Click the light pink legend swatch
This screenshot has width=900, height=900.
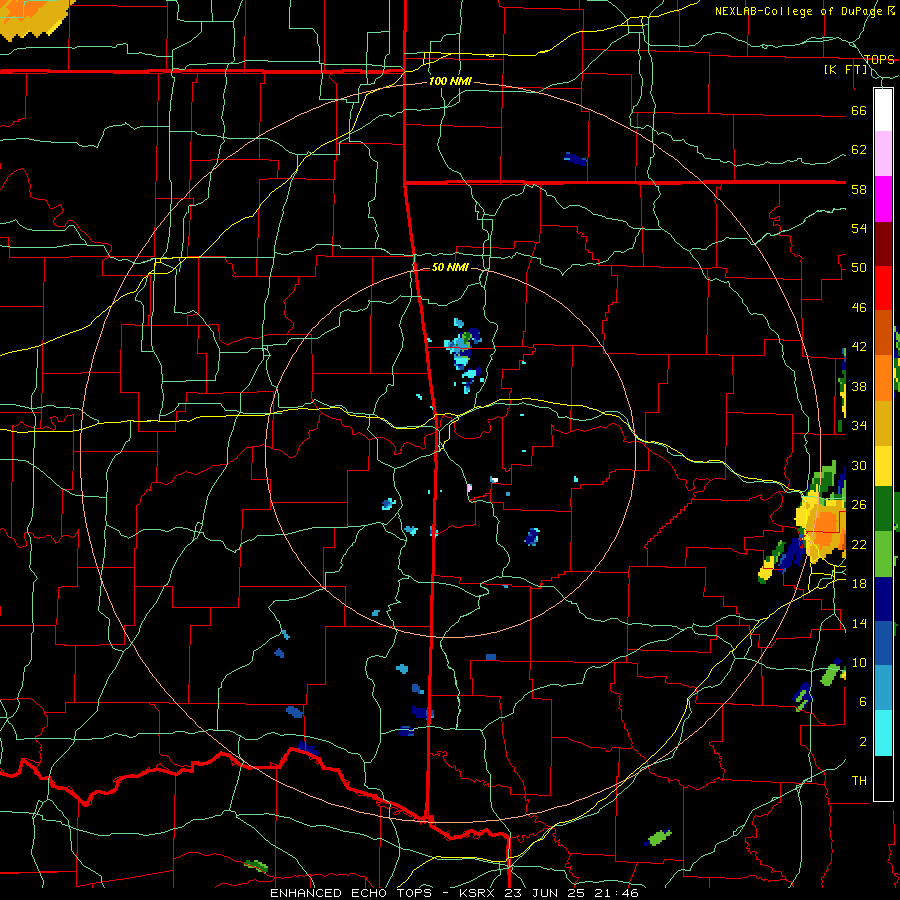coord(883,153)
